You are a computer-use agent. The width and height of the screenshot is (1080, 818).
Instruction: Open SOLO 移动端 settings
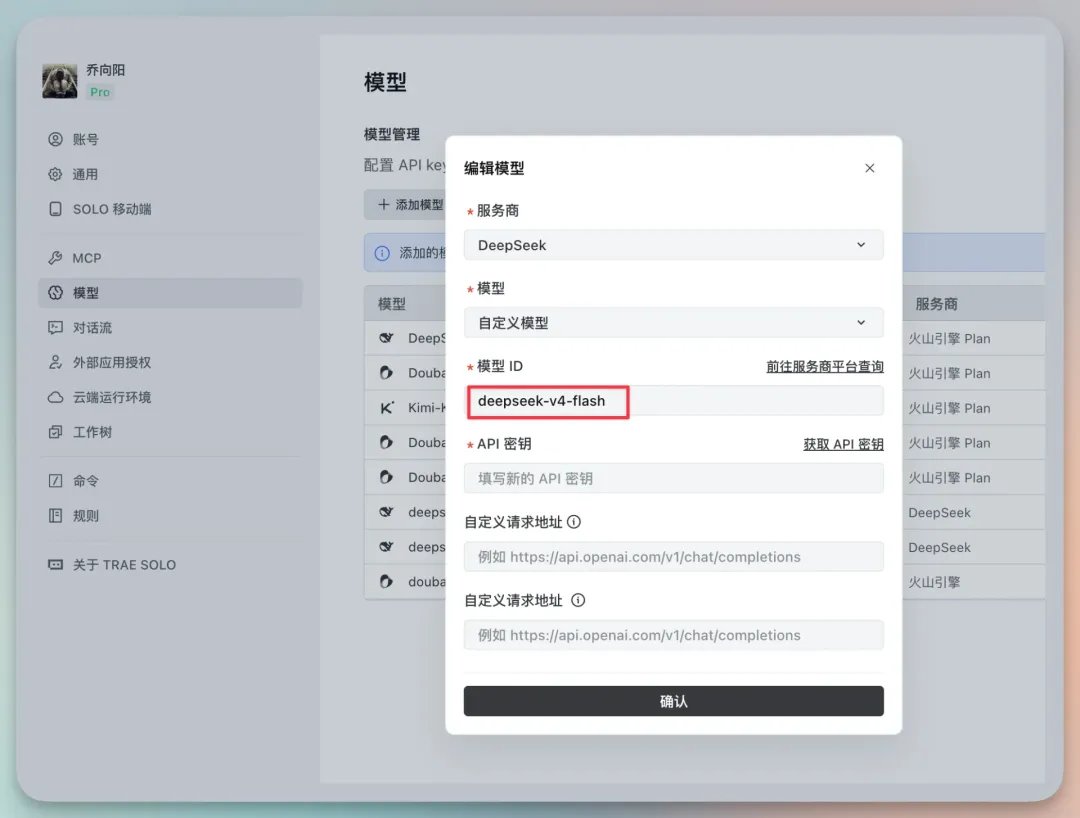170,209
